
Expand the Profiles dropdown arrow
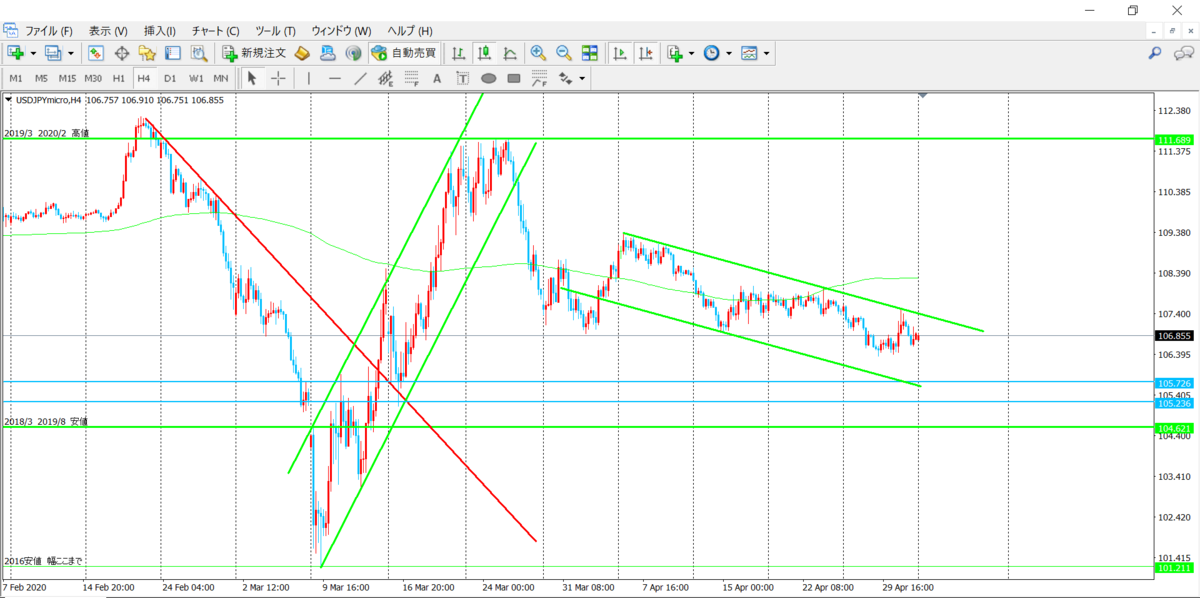[x=70, y=53]
